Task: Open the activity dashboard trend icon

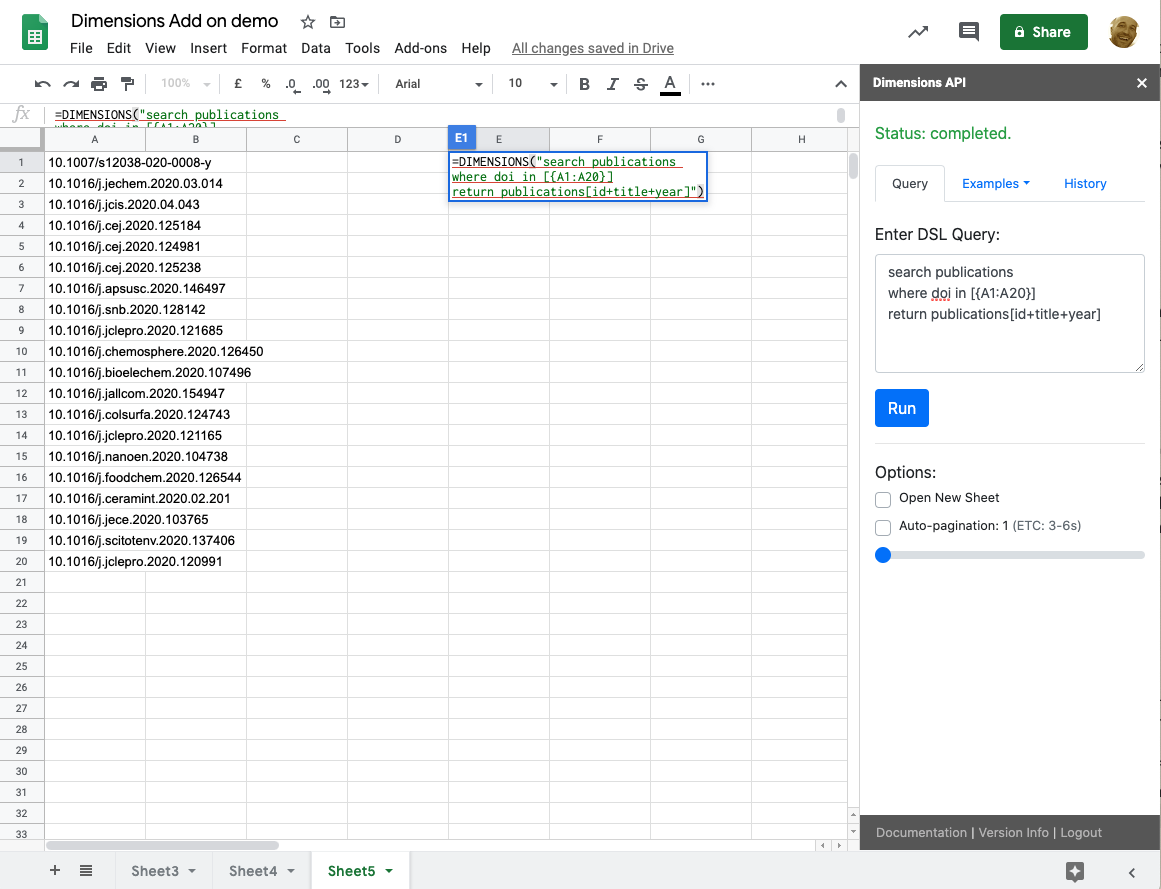Action: (918, 32)
